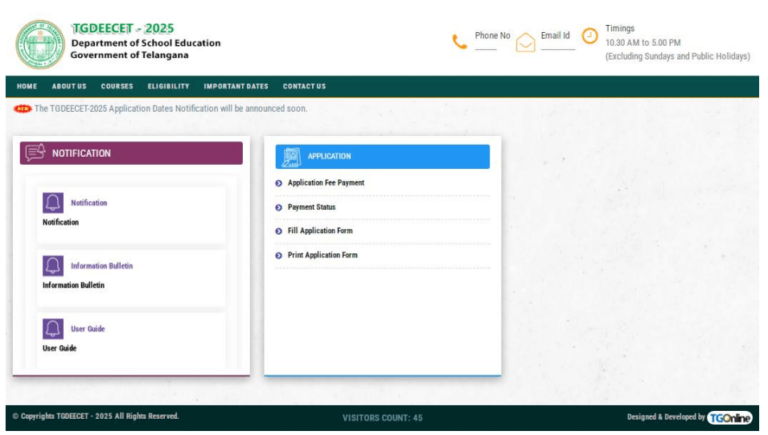Click the Copyrights TGDEECET footer text
Screen dimensions: 768x435
(x=96, y=416)
